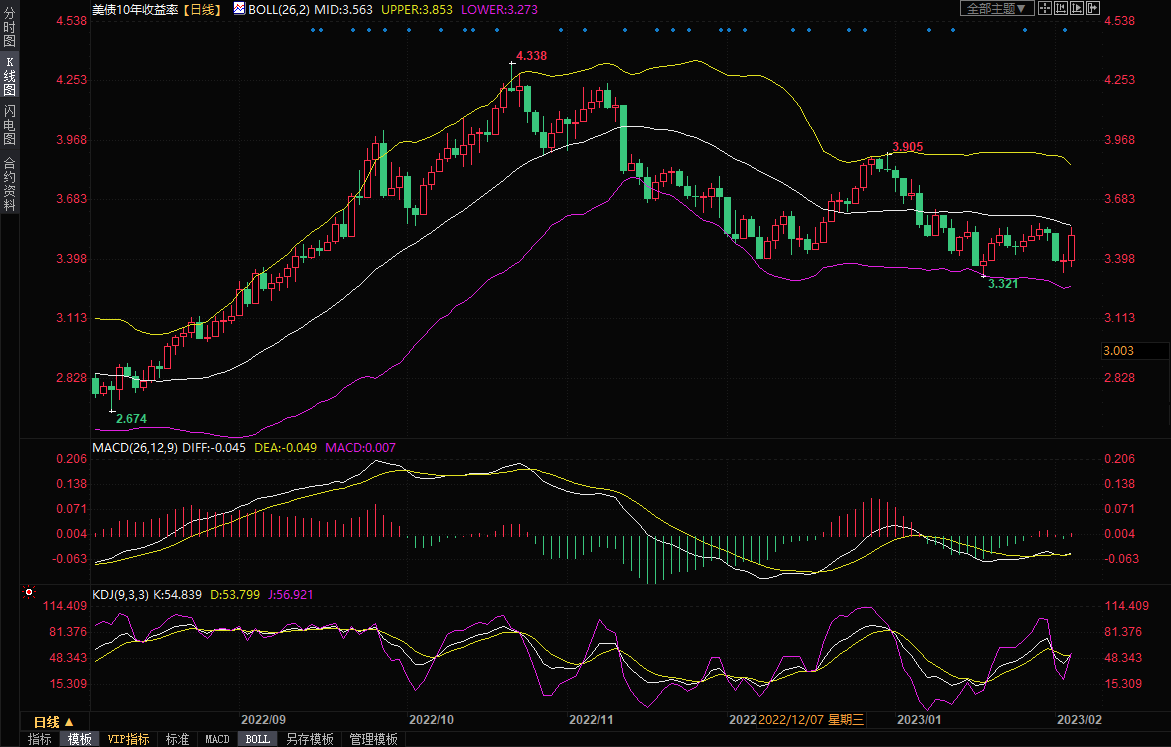
Task: Click the 4.338 peak price marker
Action: click(x=531, y=56)
